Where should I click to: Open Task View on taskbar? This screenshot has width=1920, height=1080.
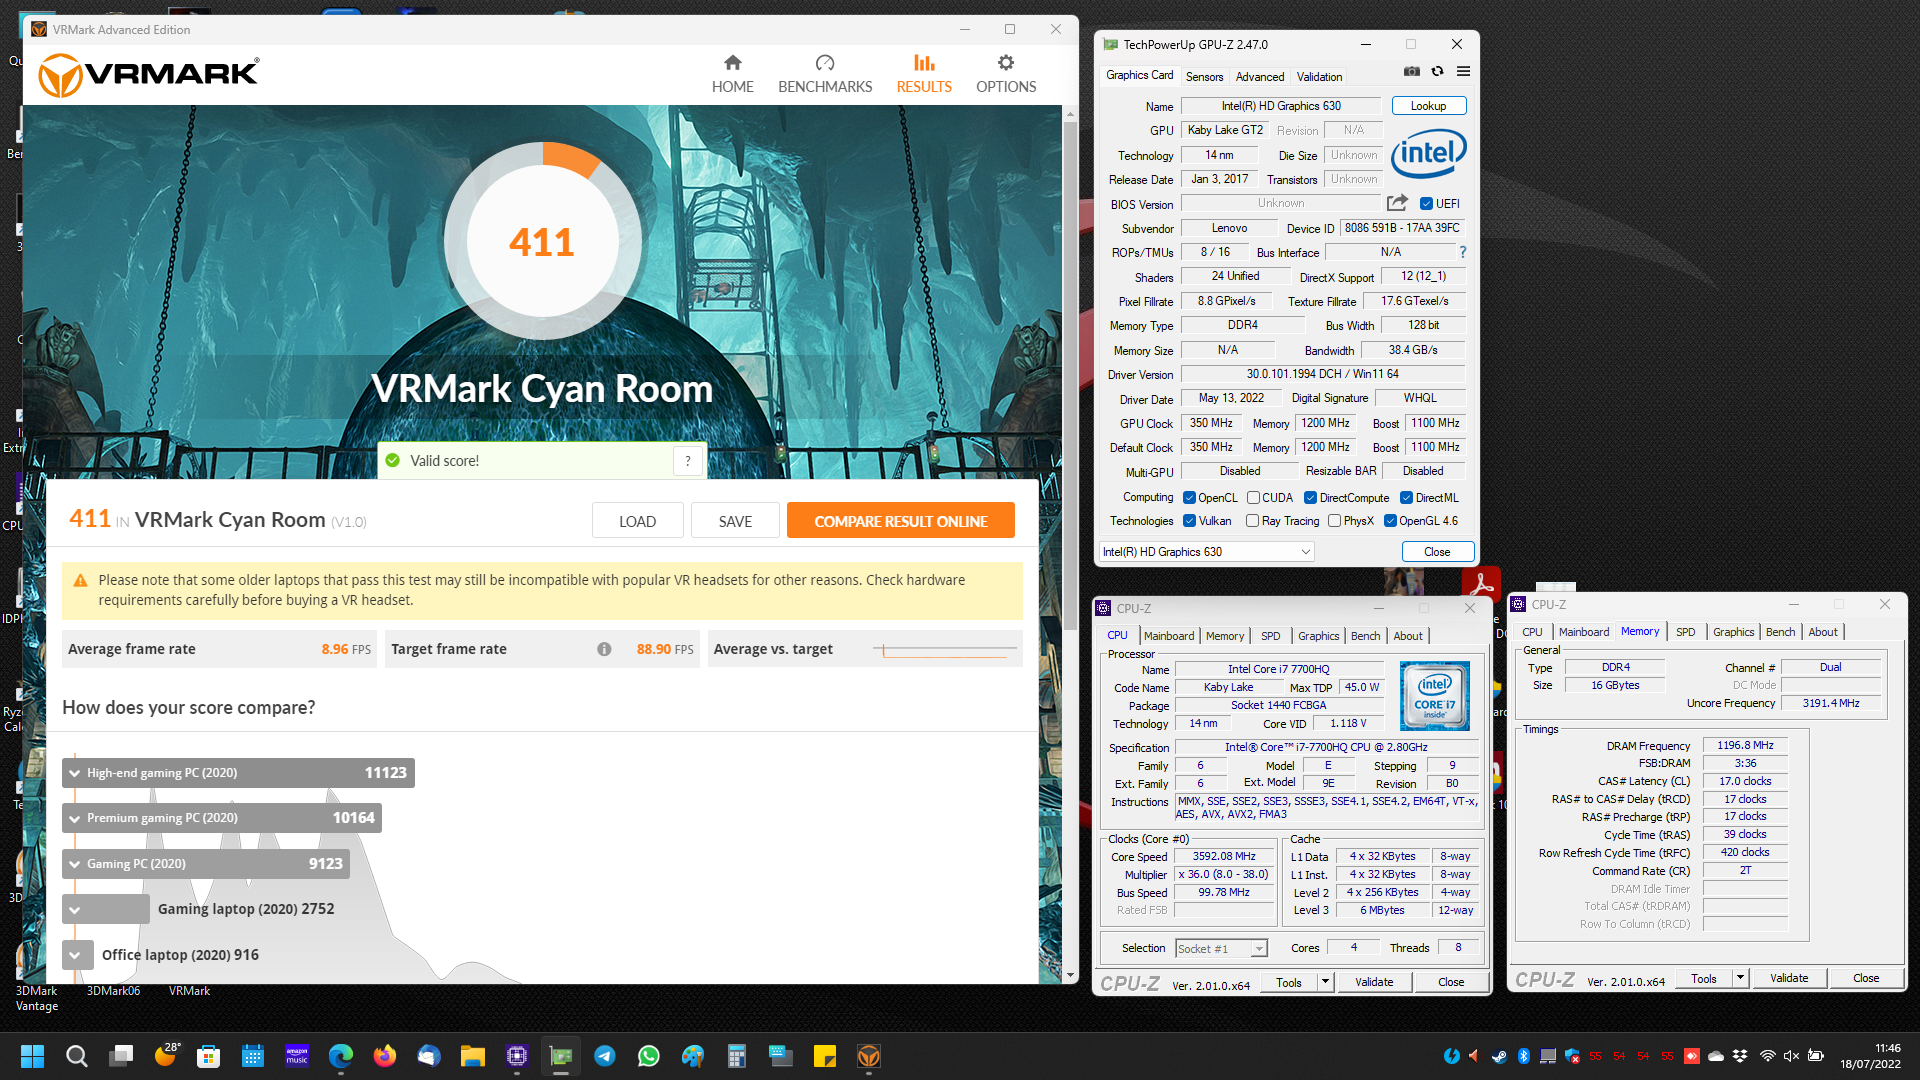pyautogui.click(x=121, y=1056)
